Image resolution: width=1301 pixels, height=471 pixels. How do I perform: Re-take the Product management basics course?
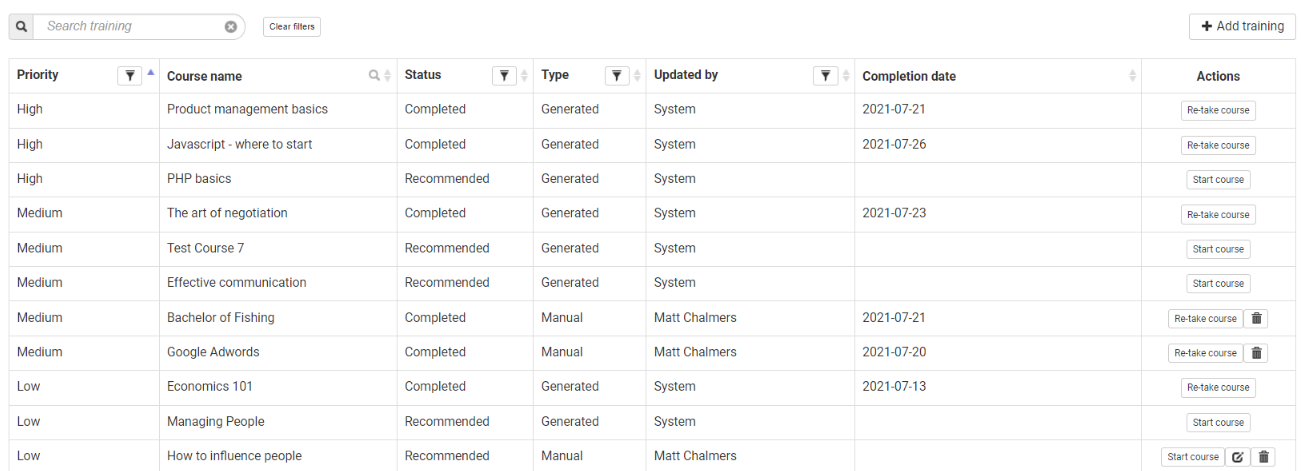point(1218,110)
